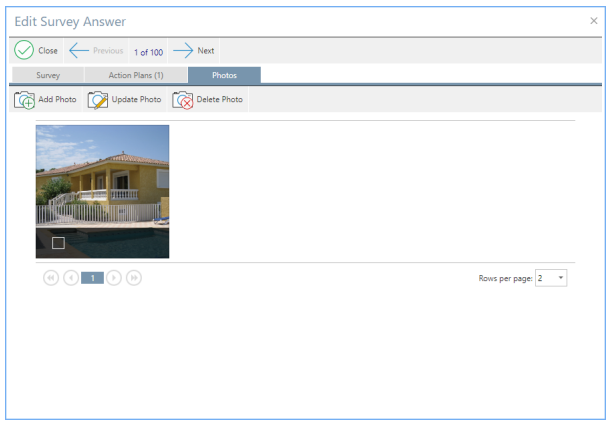This screenshot has height=426, width=613.
Task: Switch to the Survey tab
Action: tap(48, 75)
